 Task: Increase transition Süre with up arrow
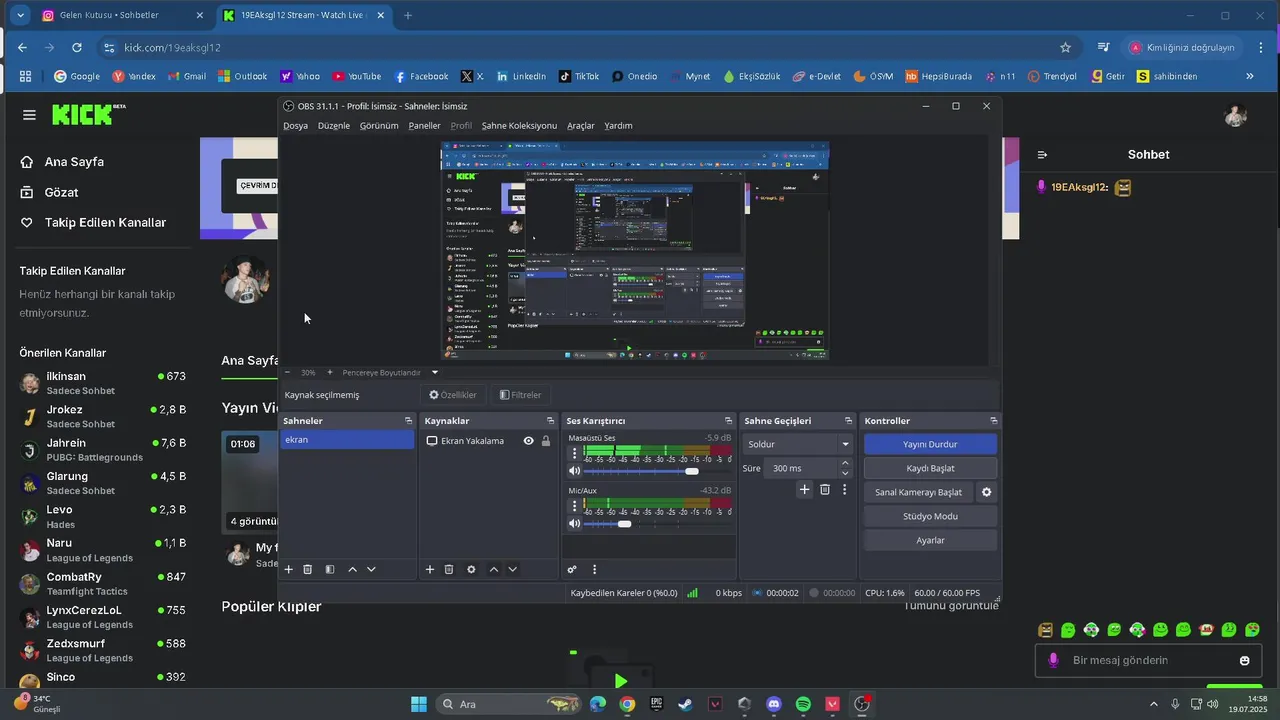click(845, 463)
